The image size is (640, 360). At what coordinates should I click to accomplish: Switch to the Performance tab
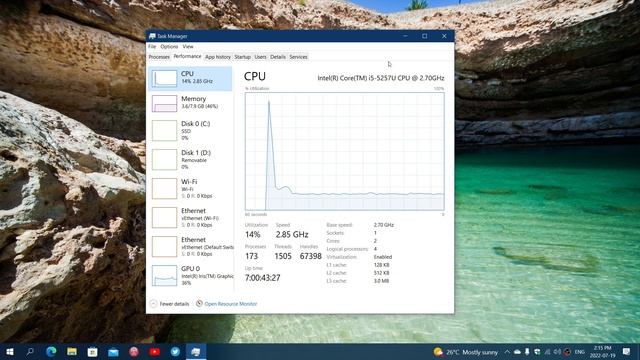click(187, 57)
